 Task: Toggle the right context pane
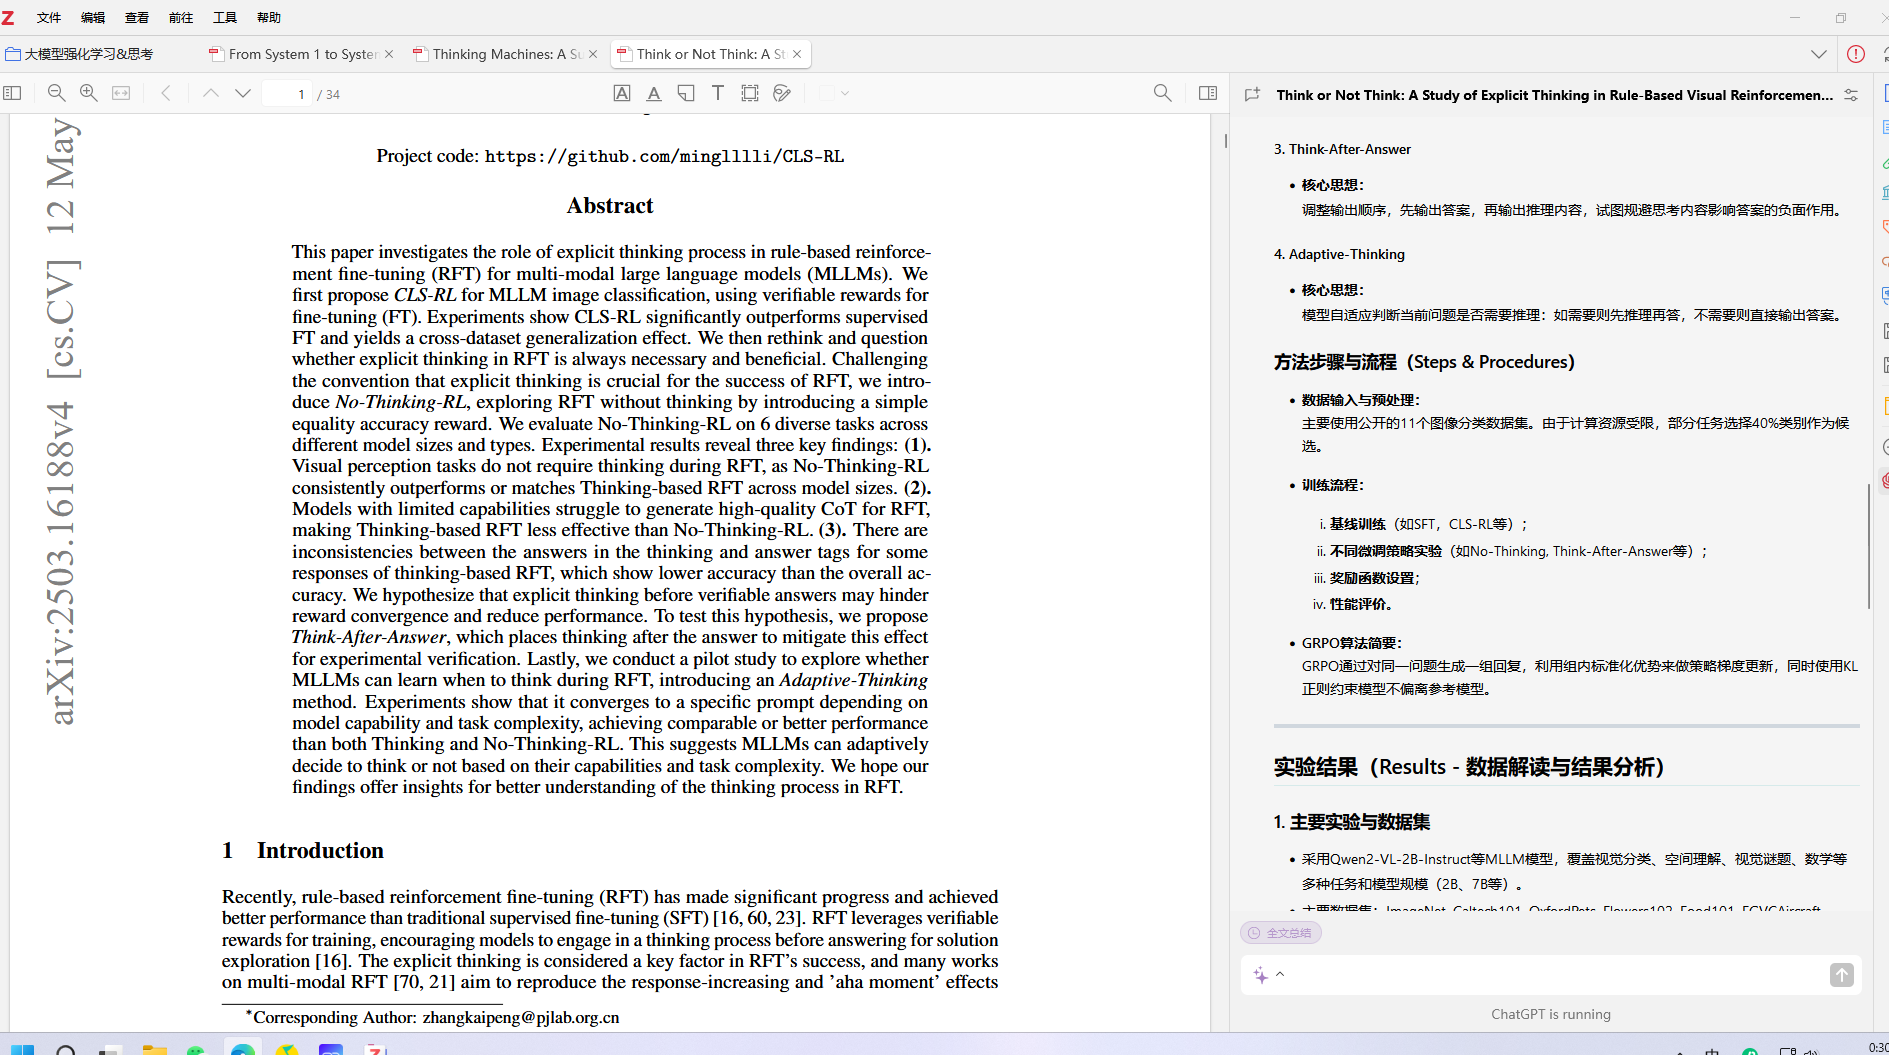click(1208, 93)
